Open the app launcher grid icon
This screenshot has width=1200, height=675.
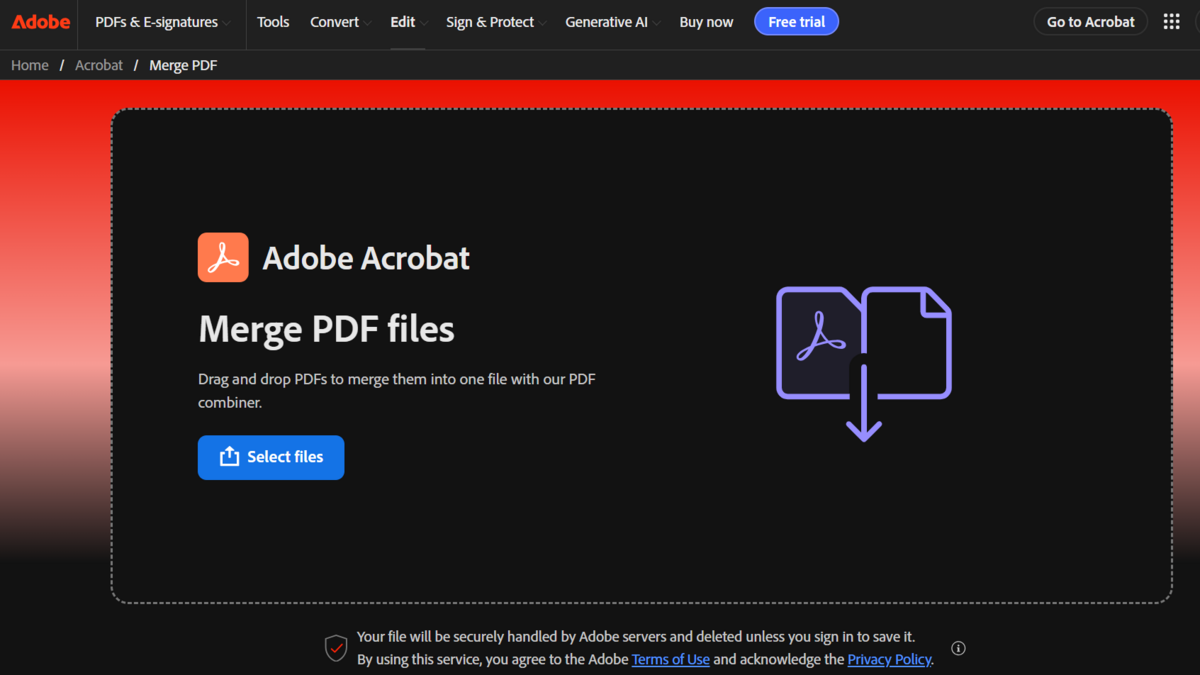click(x=1171, y=20)
